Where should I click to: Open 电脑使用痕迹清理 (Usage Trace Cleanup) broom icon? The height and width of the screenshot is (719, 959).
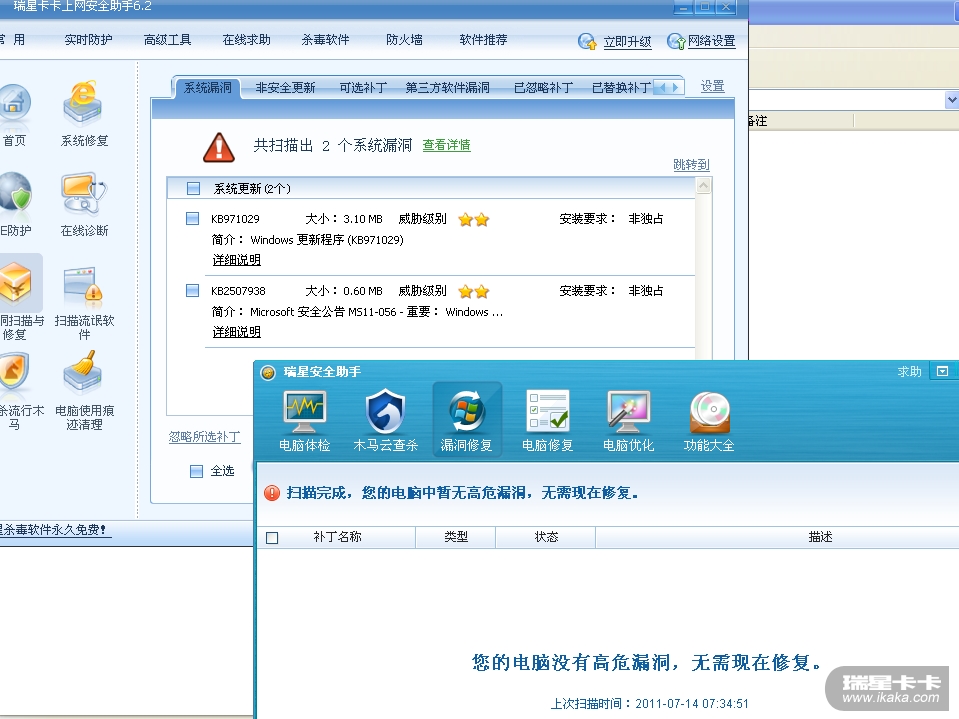[x=83, y=372]
